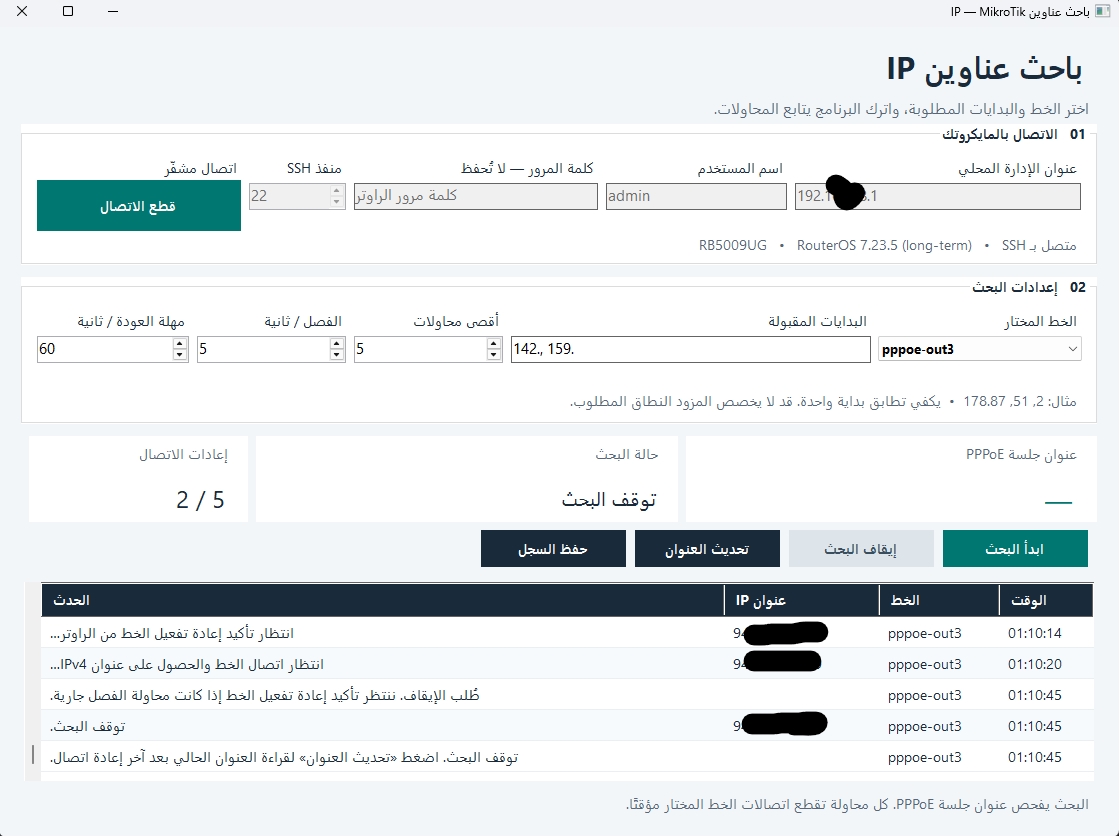Click the RouterOS 7.23.5 (long-term) status text
Image resolution: width=1119 pixels, height=836 pixels.
pos(884,246)
